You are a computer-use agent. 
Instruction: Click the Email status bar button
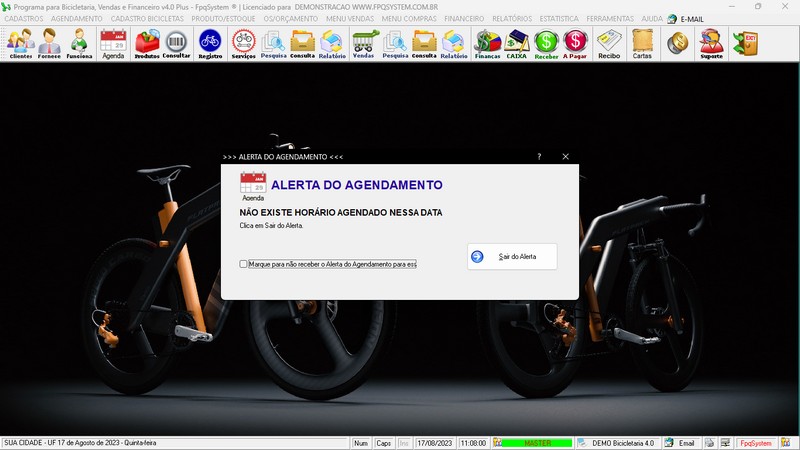tap(680, 443)
